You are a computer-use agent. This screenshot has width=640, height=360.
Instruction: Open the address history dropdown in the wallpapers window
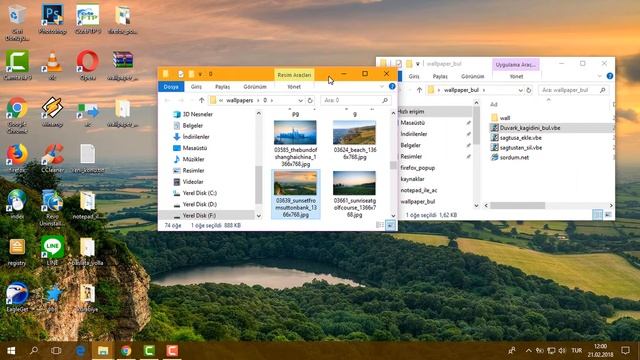tap(300, 100)
